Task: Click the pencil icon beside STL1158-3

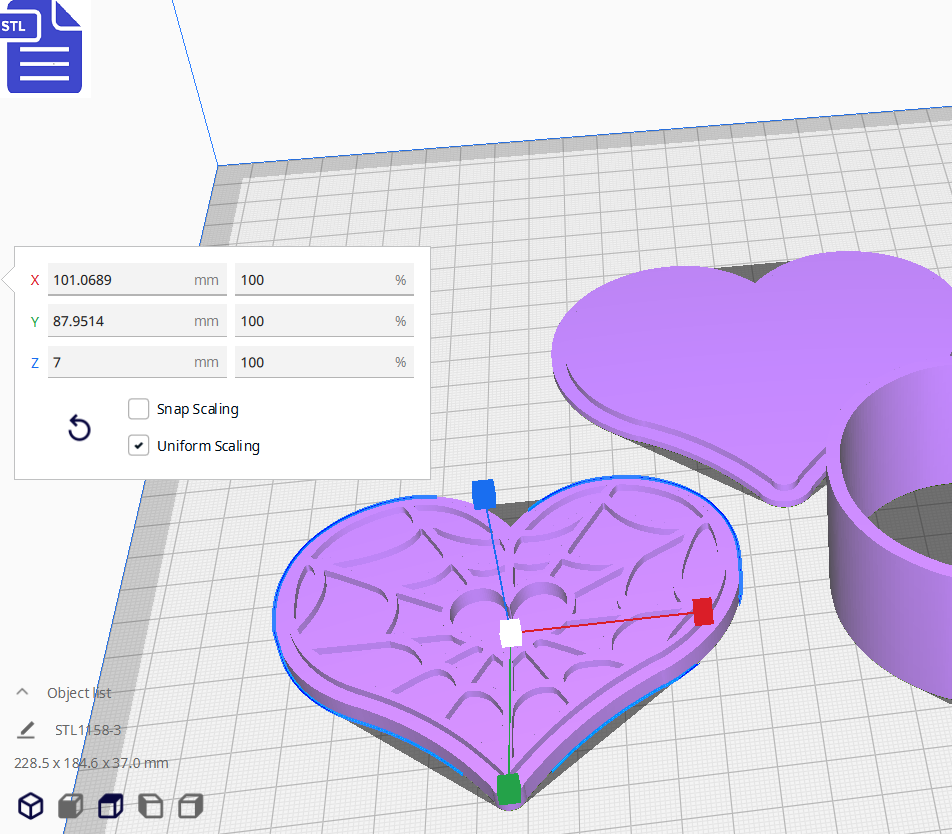Action: (26, 730)
